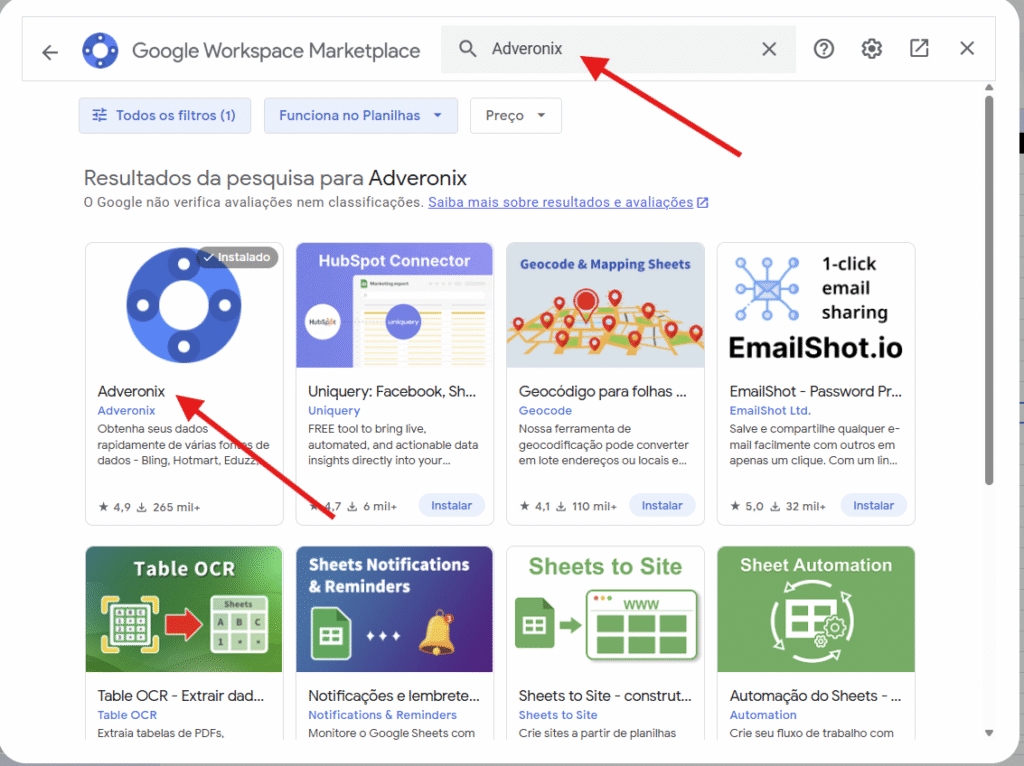Image resolution: width=1024 pixels, height=766 pixels.
Task: Install the Geocódigo para folhas add-on
Action: pyautogui.click(x=661, y=505)
